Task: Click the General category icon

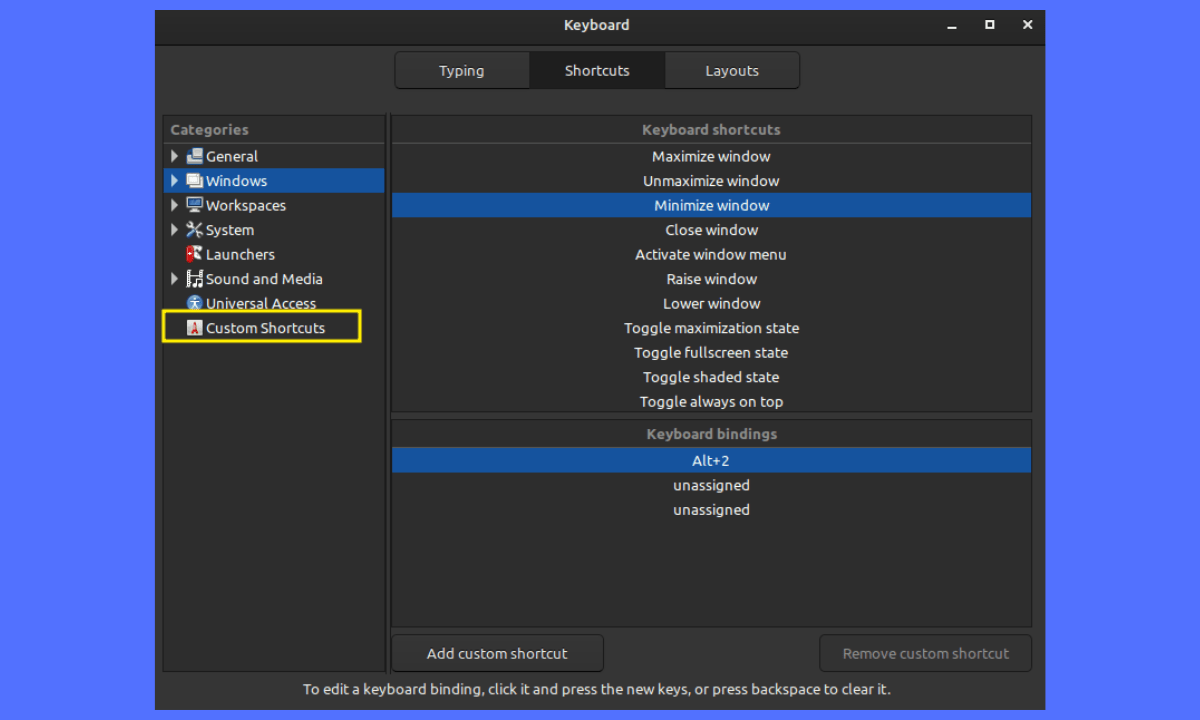Action: coord(194,156)
